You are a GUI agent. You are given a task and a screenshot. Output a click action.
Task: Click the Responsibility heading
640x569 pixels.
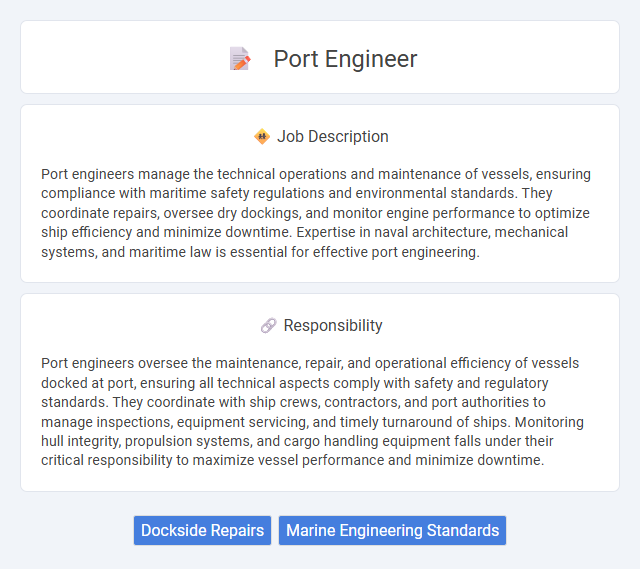pos(333,326)
